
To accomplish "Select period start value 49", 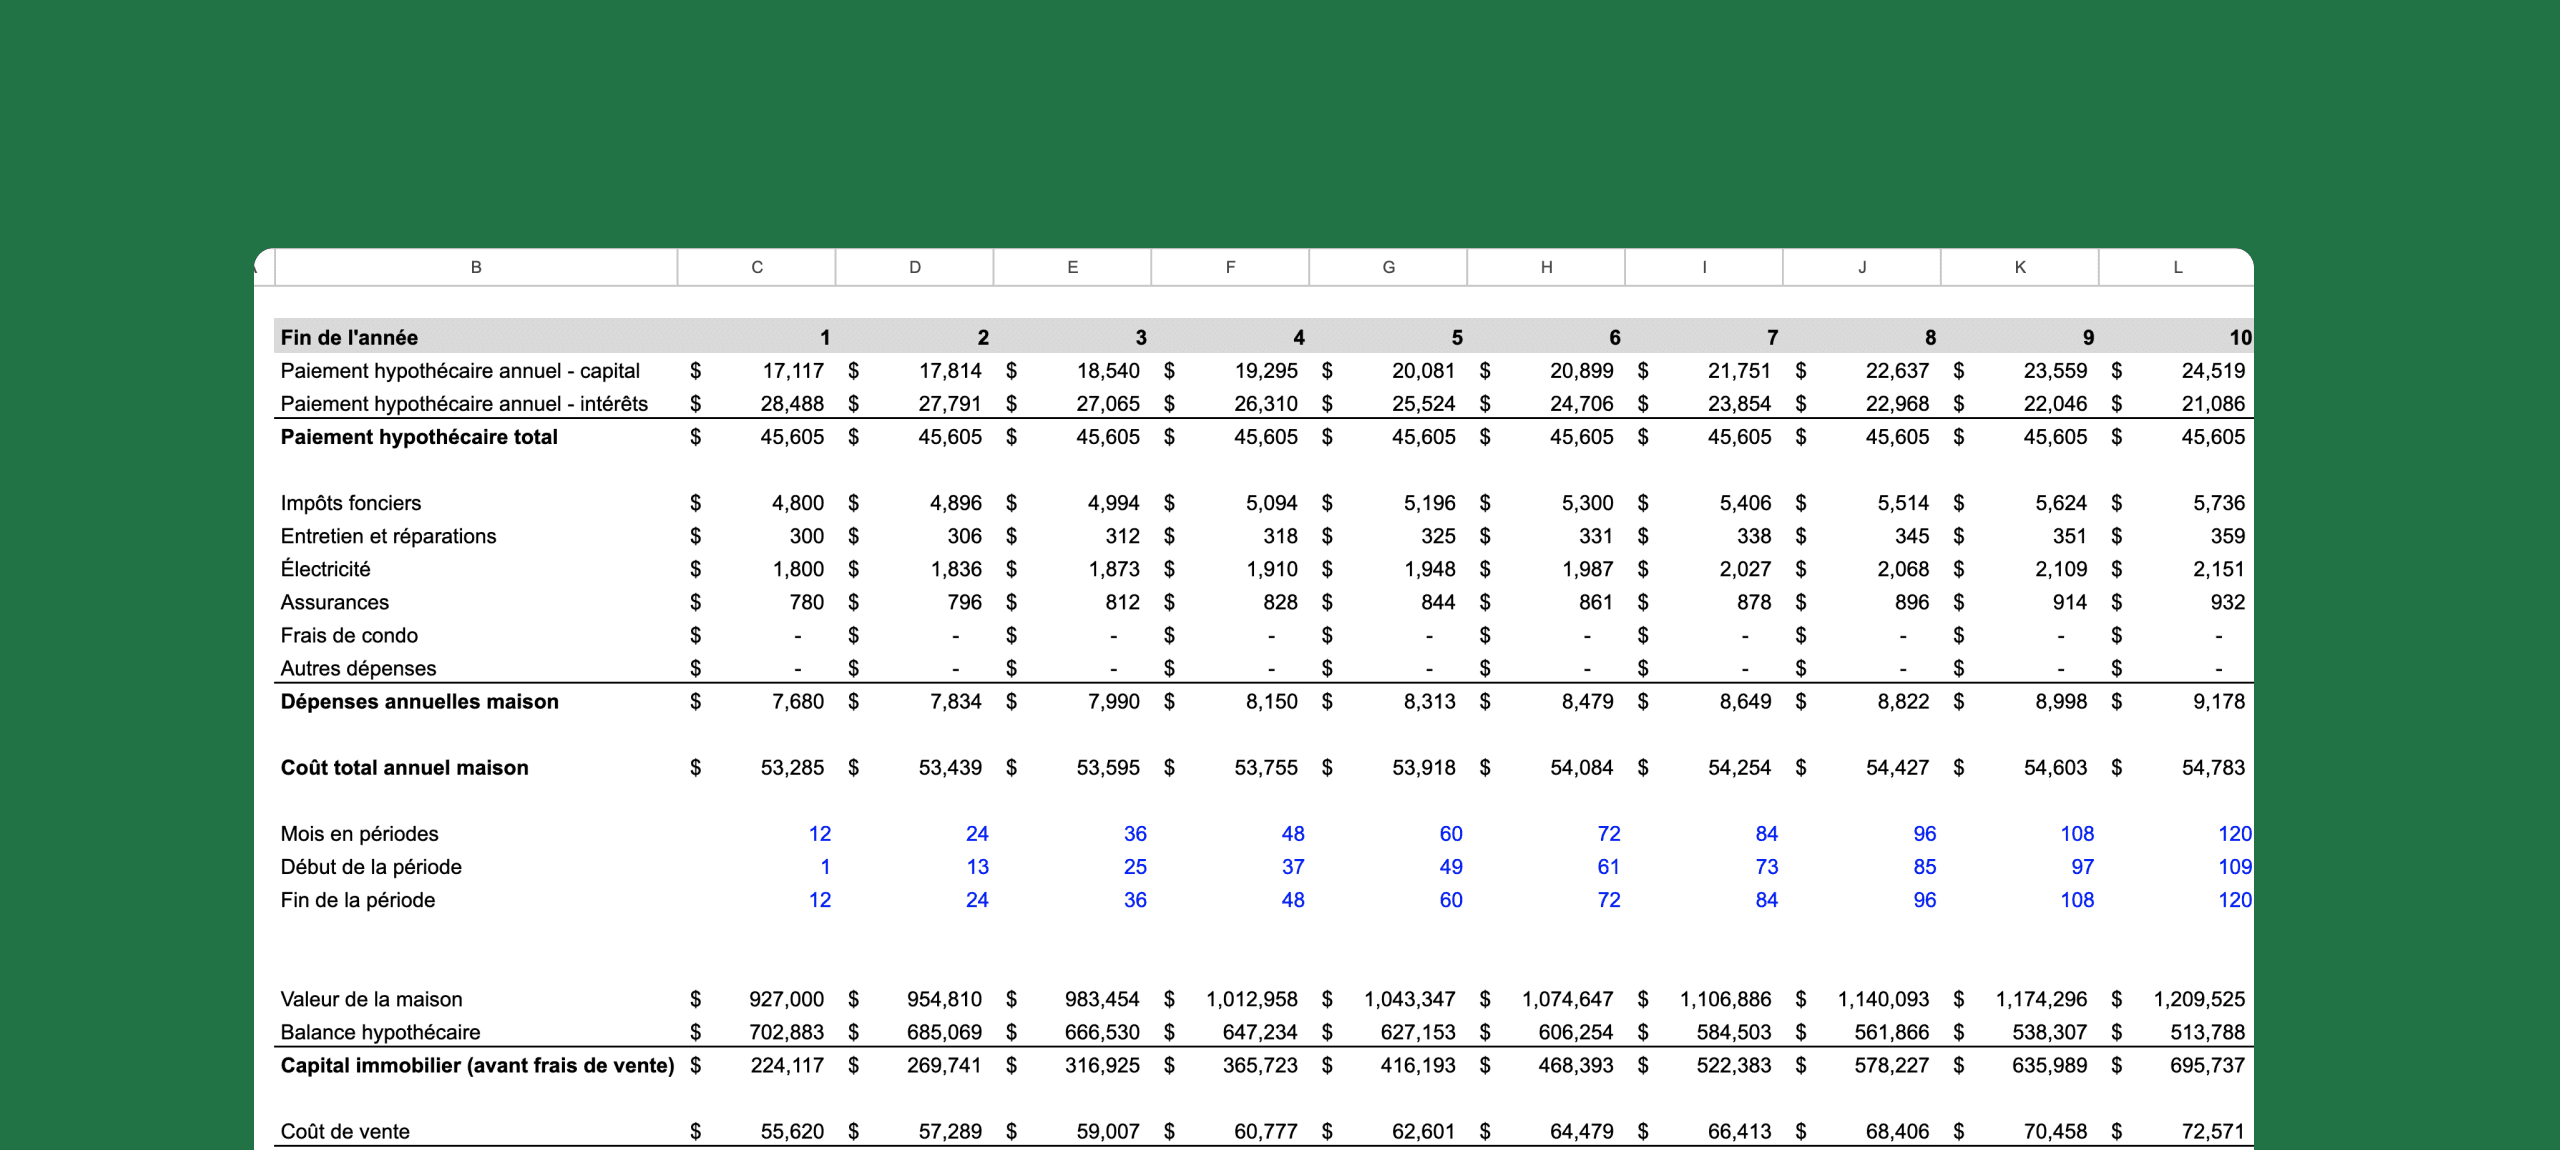I will pyautogui.click(x=1451, y=867).
